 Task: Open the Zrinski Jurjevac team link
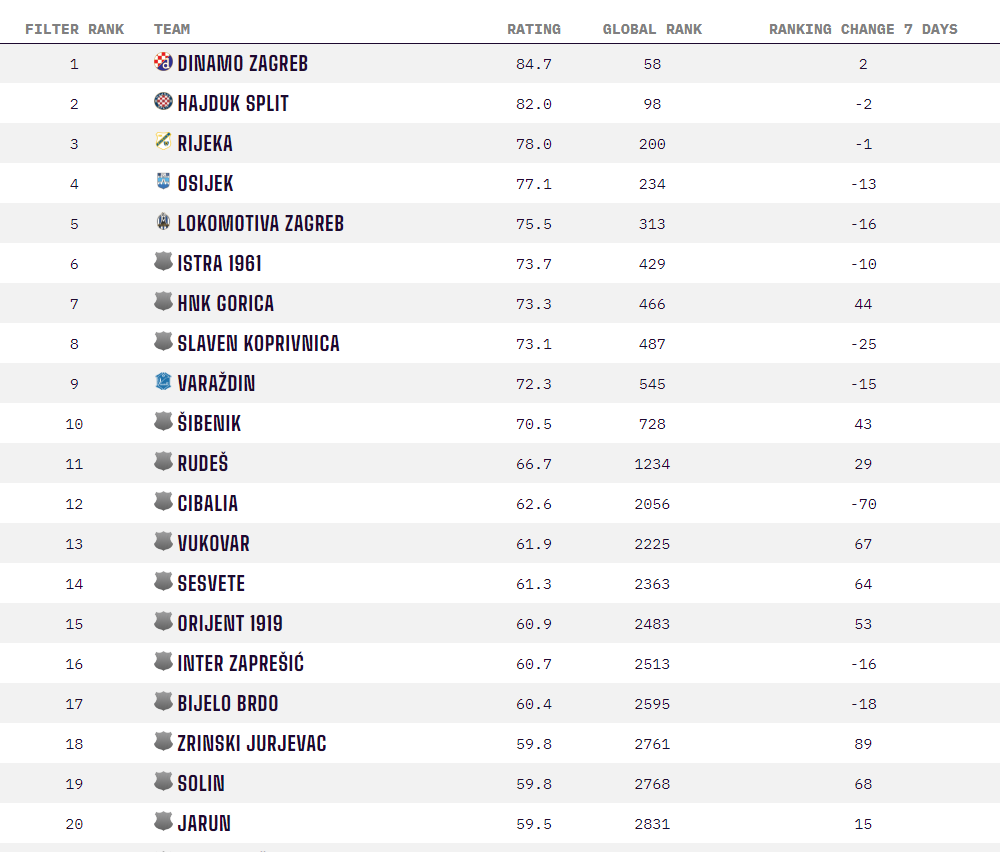point(251,743)
